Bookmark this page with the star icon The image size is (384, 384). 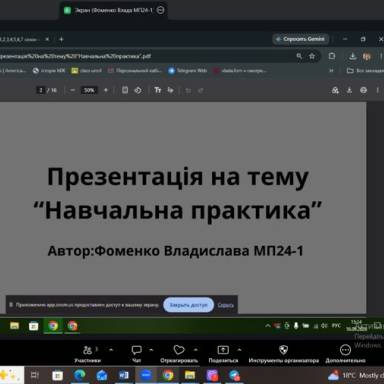312,56
